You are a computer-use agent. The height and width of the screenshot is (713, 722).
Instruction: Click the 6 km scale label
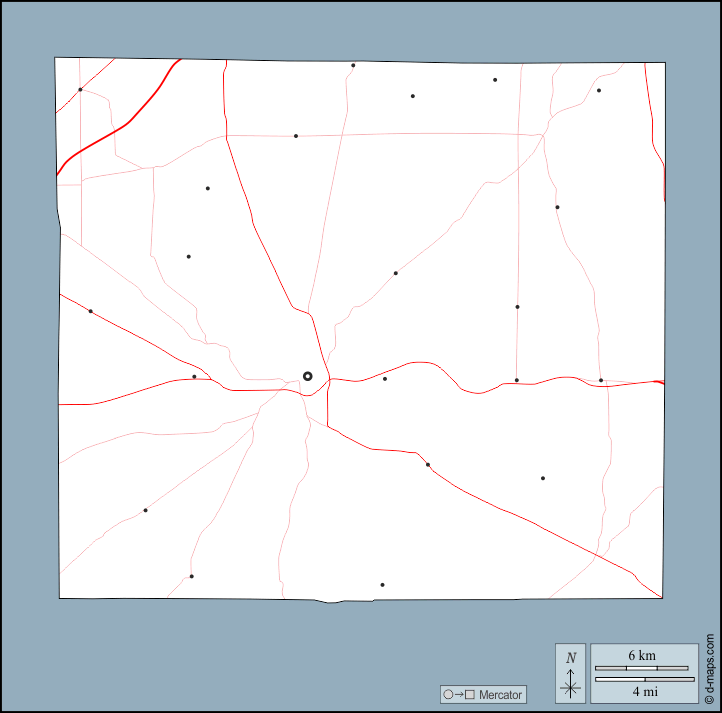642,655
